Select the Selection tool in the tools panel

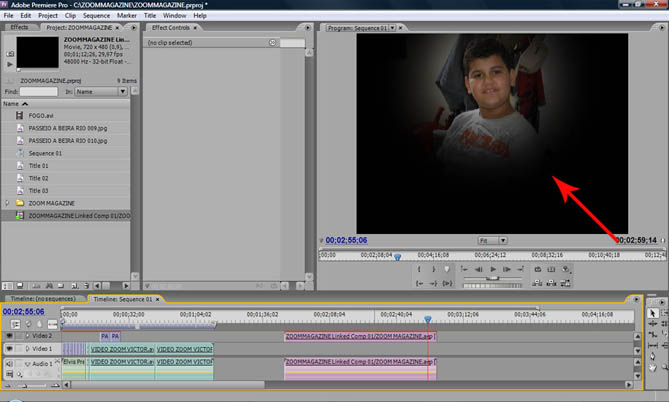click(x=653, y=313)
